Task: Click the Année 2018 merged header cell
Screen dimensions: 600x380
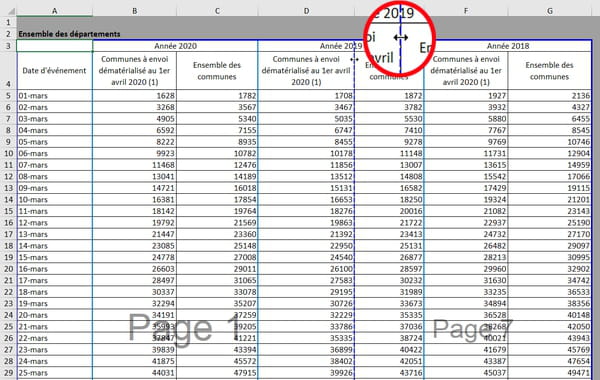Action: [508, 46]
